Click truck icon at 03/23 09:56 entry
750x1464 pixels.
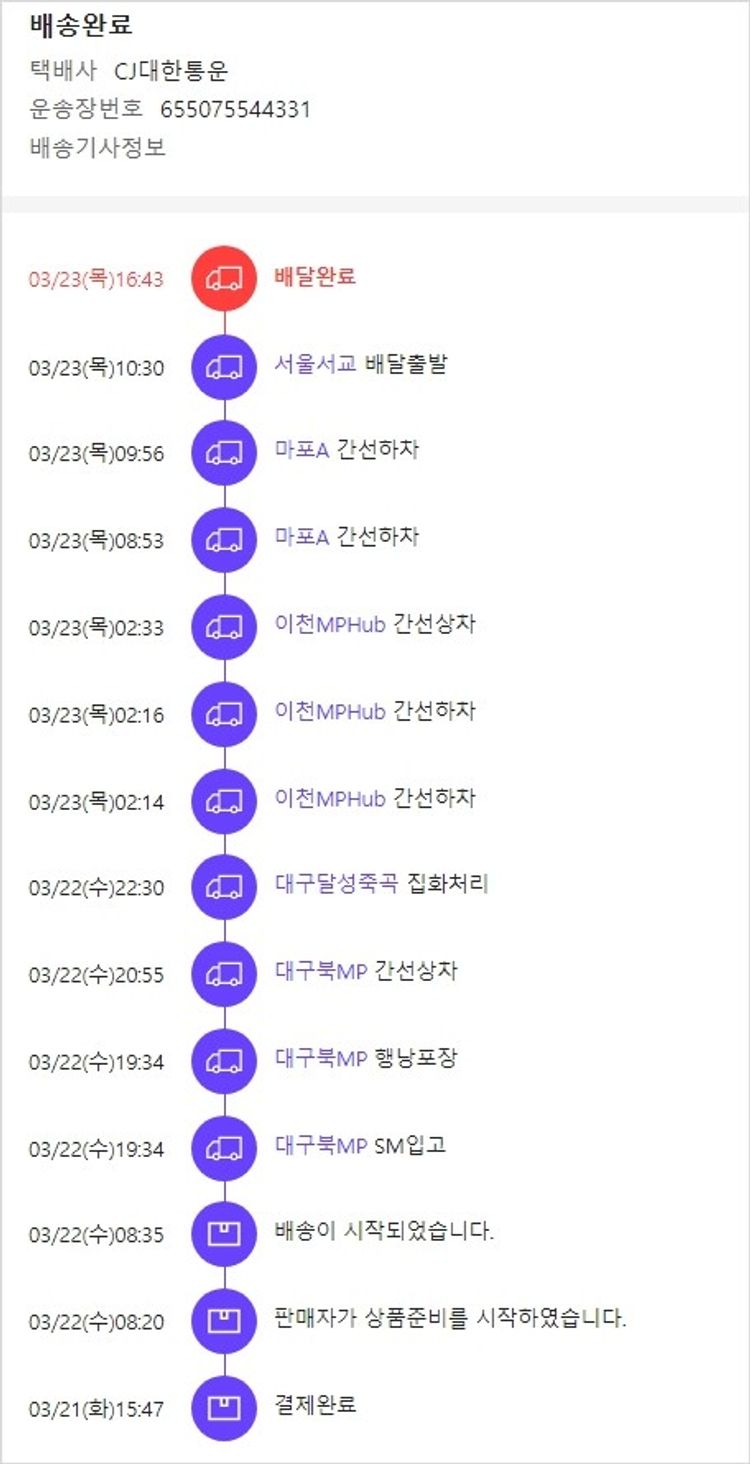point(224,453)
